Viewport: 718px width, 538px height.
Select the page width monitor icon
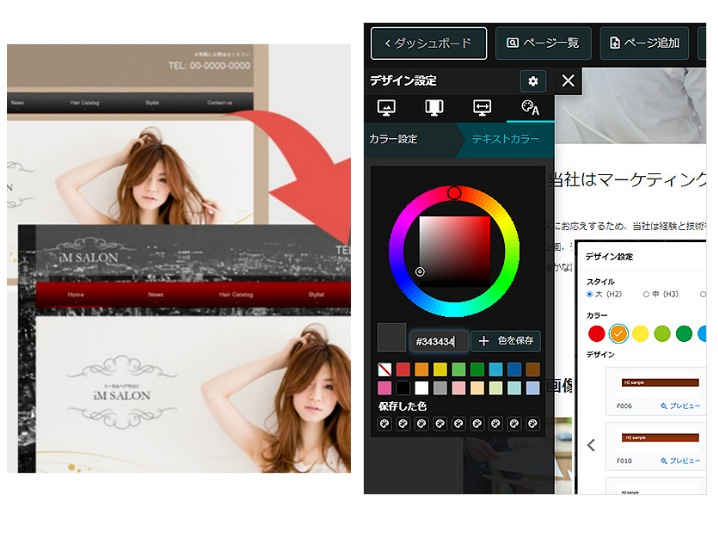pos(482,108)
